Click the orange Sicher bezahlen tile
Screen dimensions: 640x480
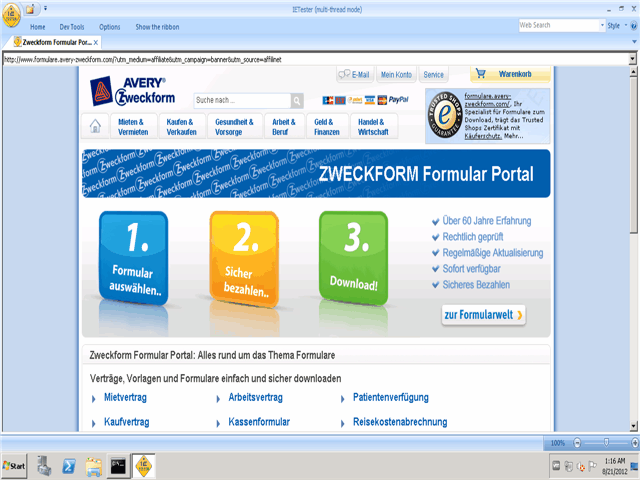point(244,259)
